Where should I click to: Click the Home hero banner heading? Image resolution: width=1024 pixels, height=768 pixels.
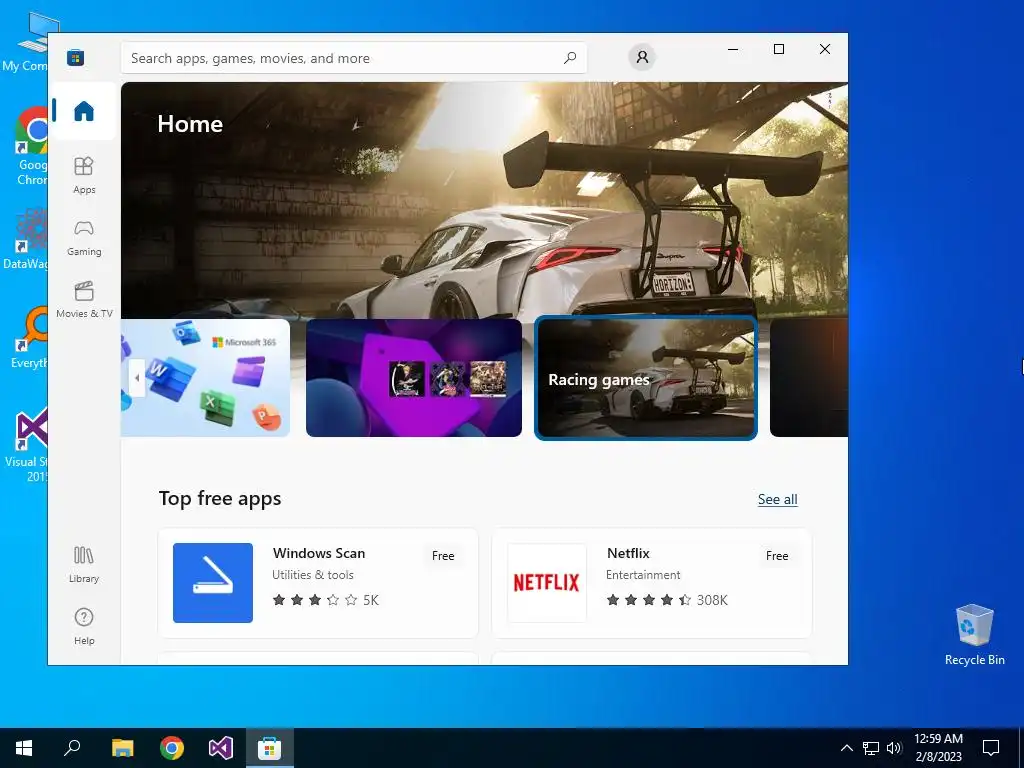tap(190, 124)
